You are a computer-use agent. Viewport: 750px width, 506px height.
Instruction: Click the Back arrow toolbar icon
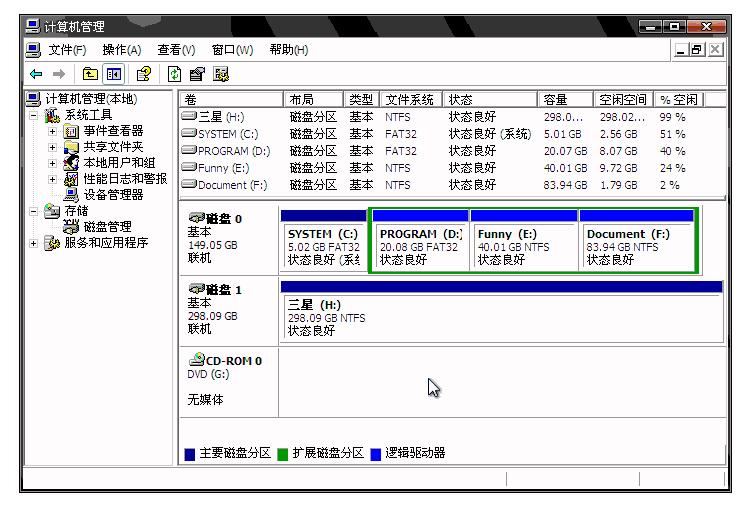(x=36, y=74)
